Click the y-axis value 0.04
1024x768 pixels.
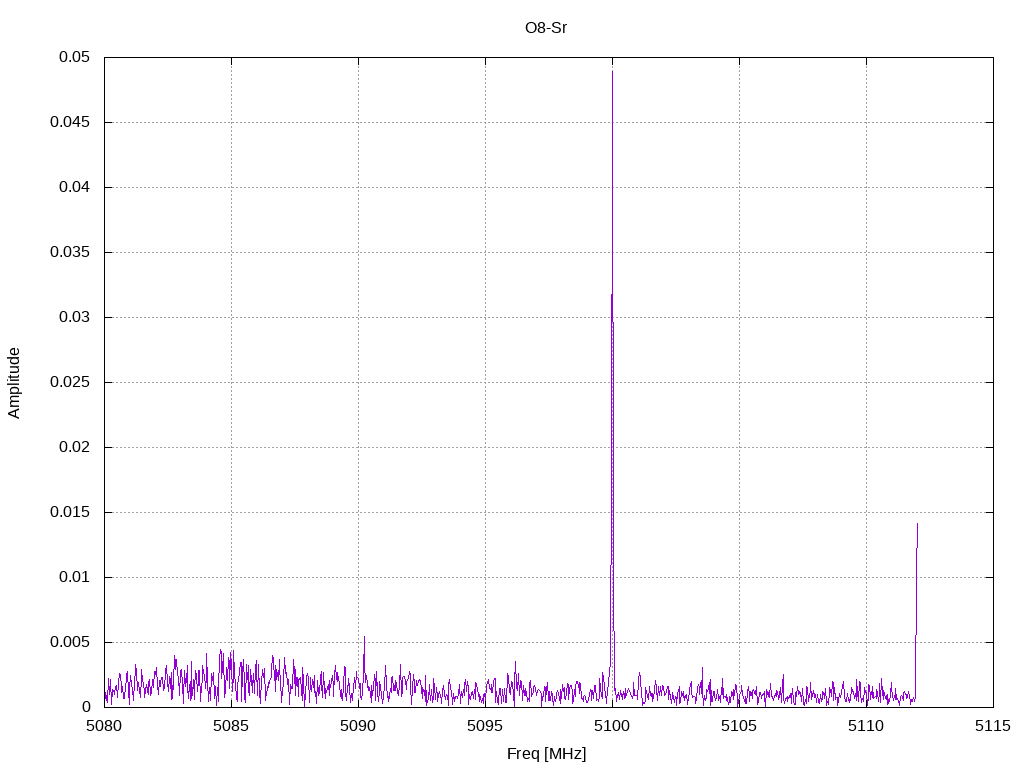coord(74,187)
